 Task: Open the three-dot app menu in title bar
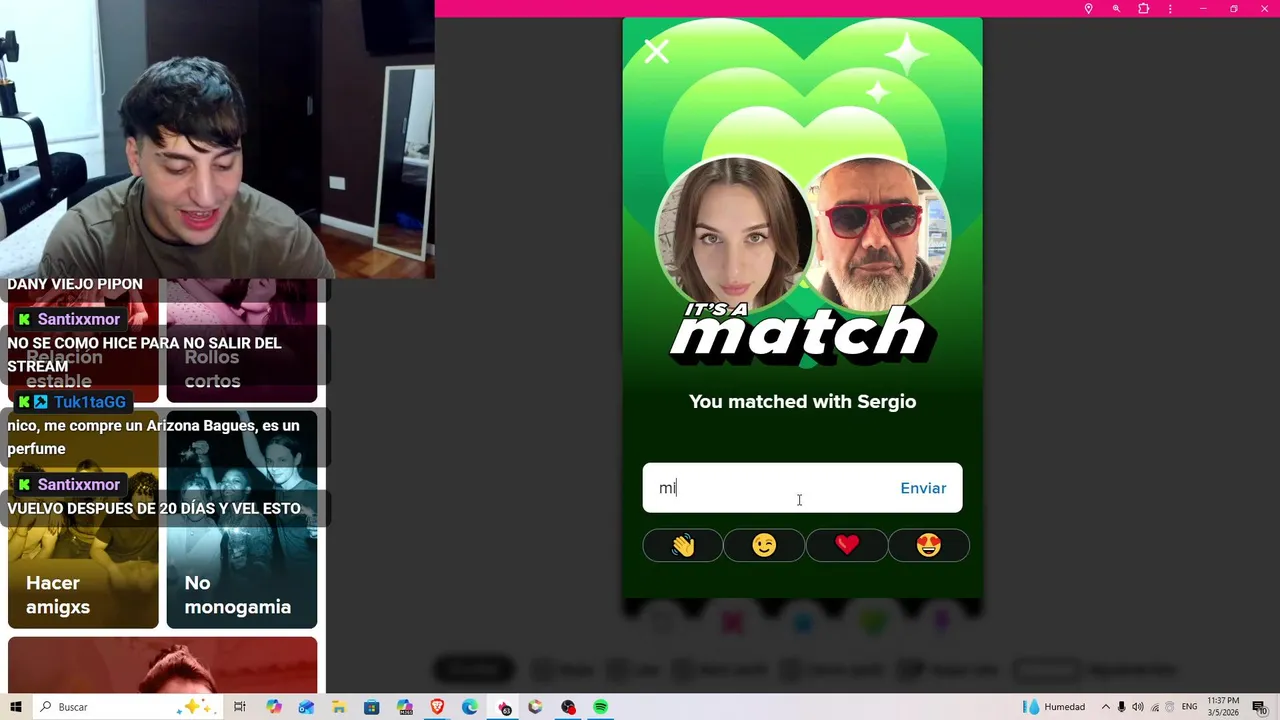click(x=1170, y=8)
